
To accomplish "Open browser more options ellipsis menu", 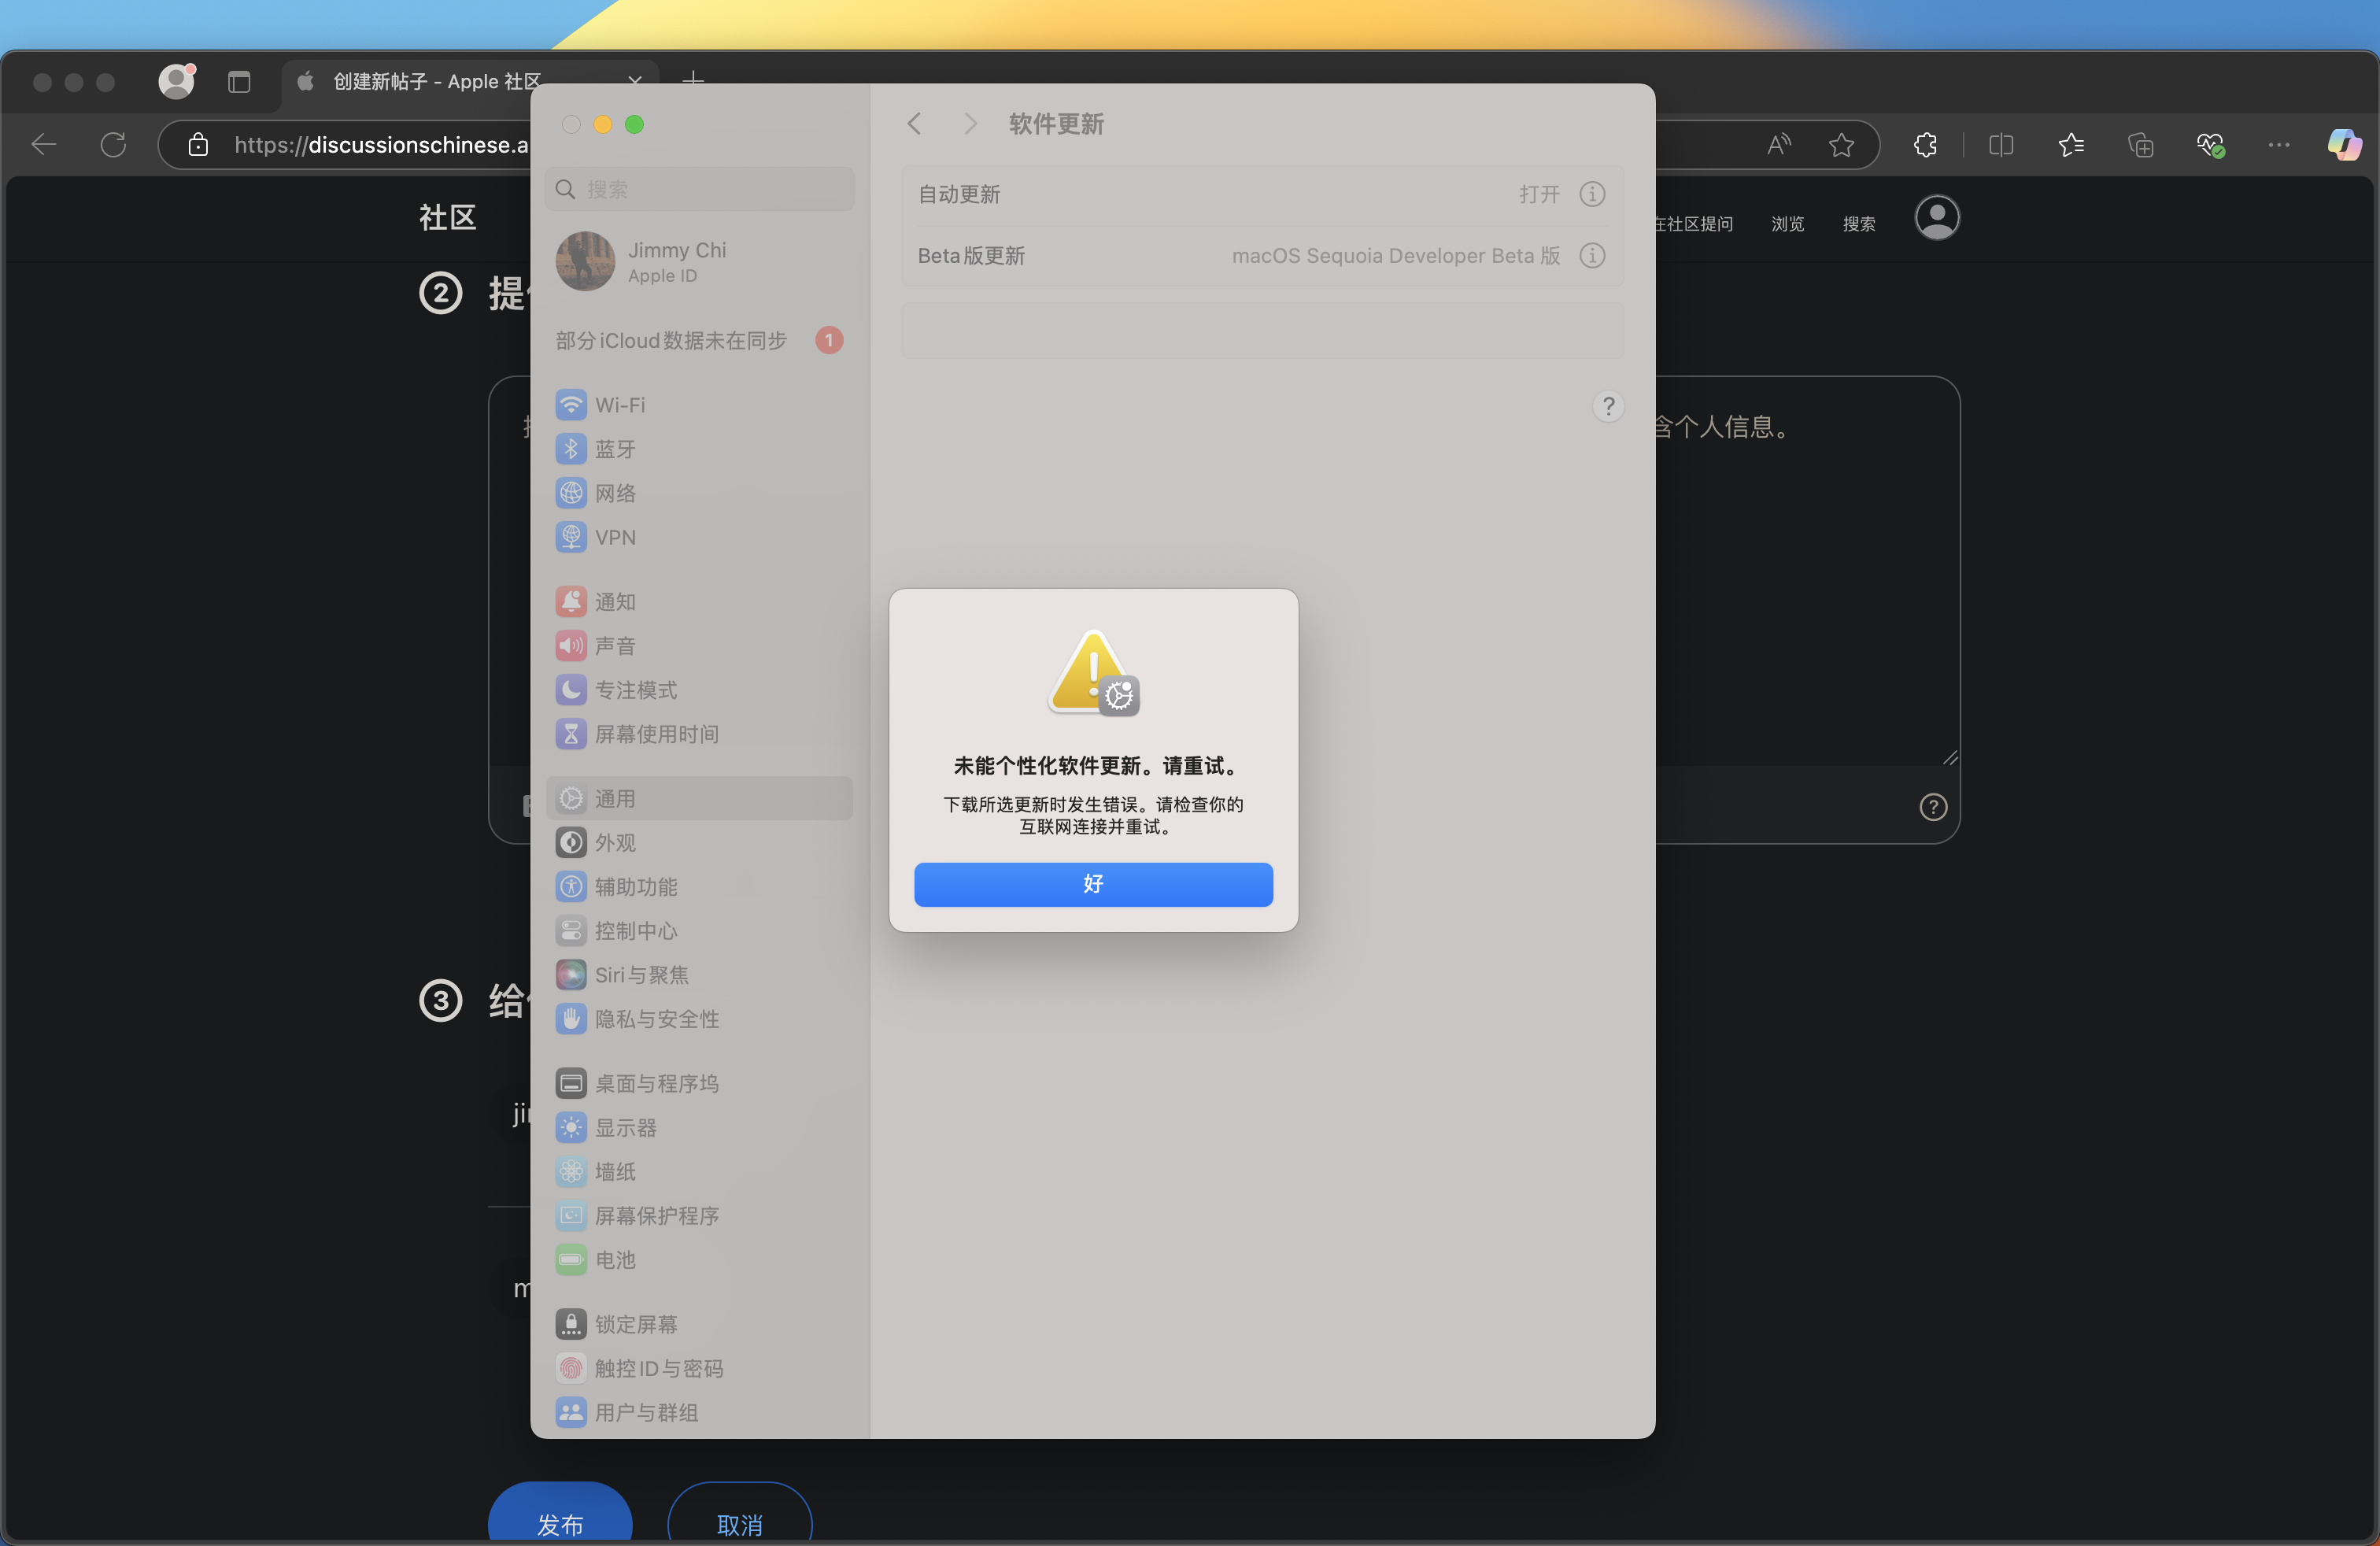I will coord(2278,145).
